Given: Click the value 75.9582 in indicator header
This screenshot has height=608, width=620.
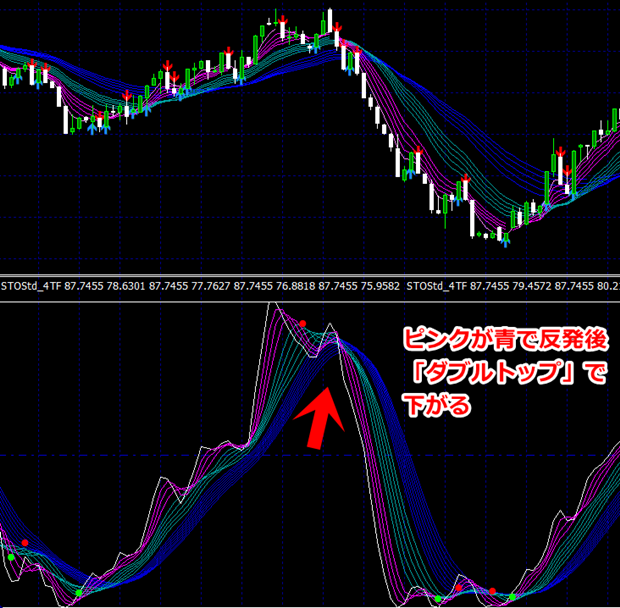Looking at the screenshot, I should tap(380, 286).
